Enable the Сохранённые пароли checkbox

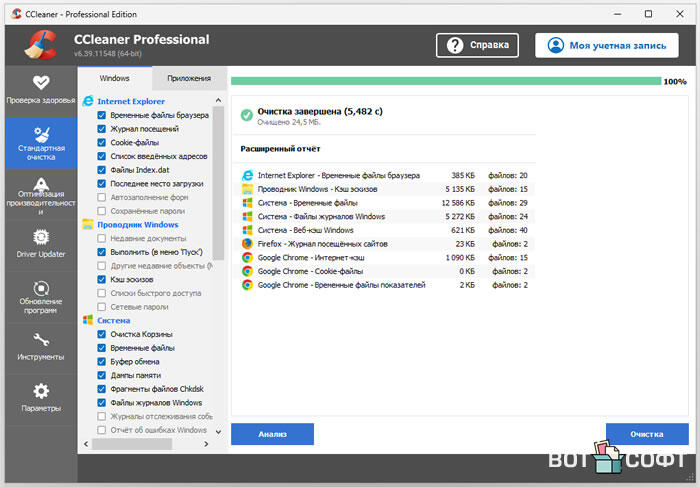point(102,211)
